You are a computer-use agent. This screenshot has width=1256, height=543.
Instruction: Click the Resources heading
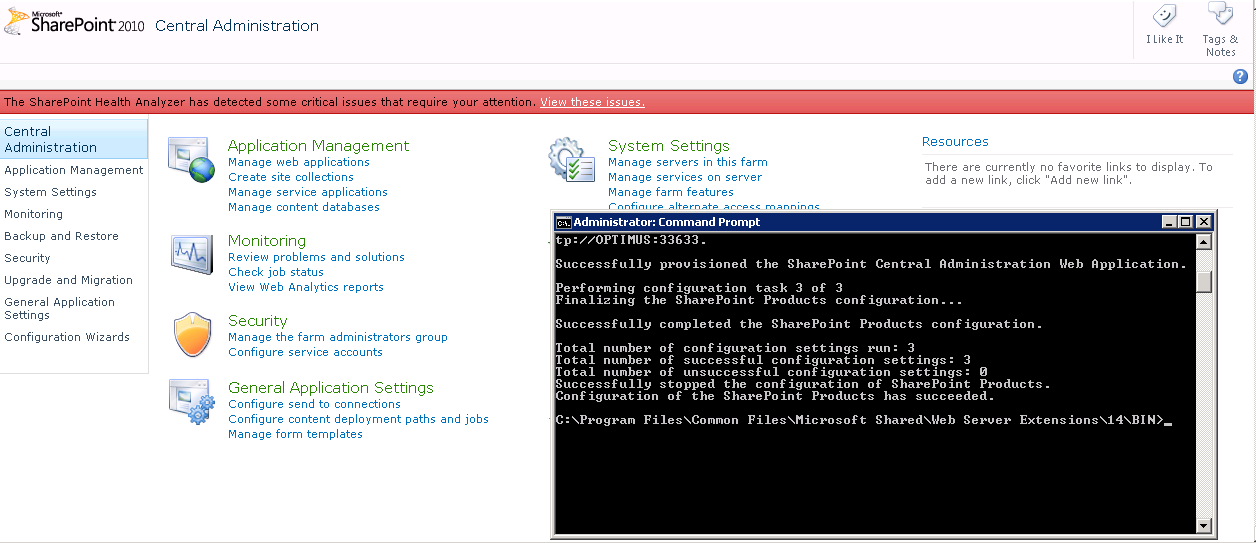pos(955,142)
